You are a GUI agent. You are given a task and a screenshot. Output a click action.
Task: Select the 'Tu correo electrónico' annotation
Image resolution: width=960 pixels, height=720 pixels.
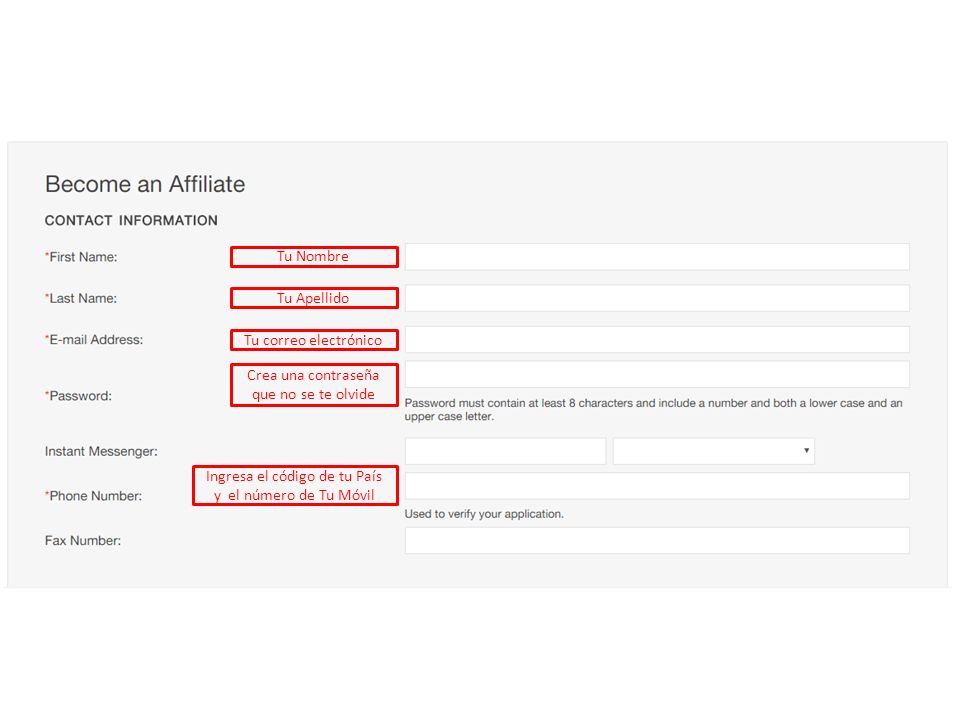[x=314, y=340]
